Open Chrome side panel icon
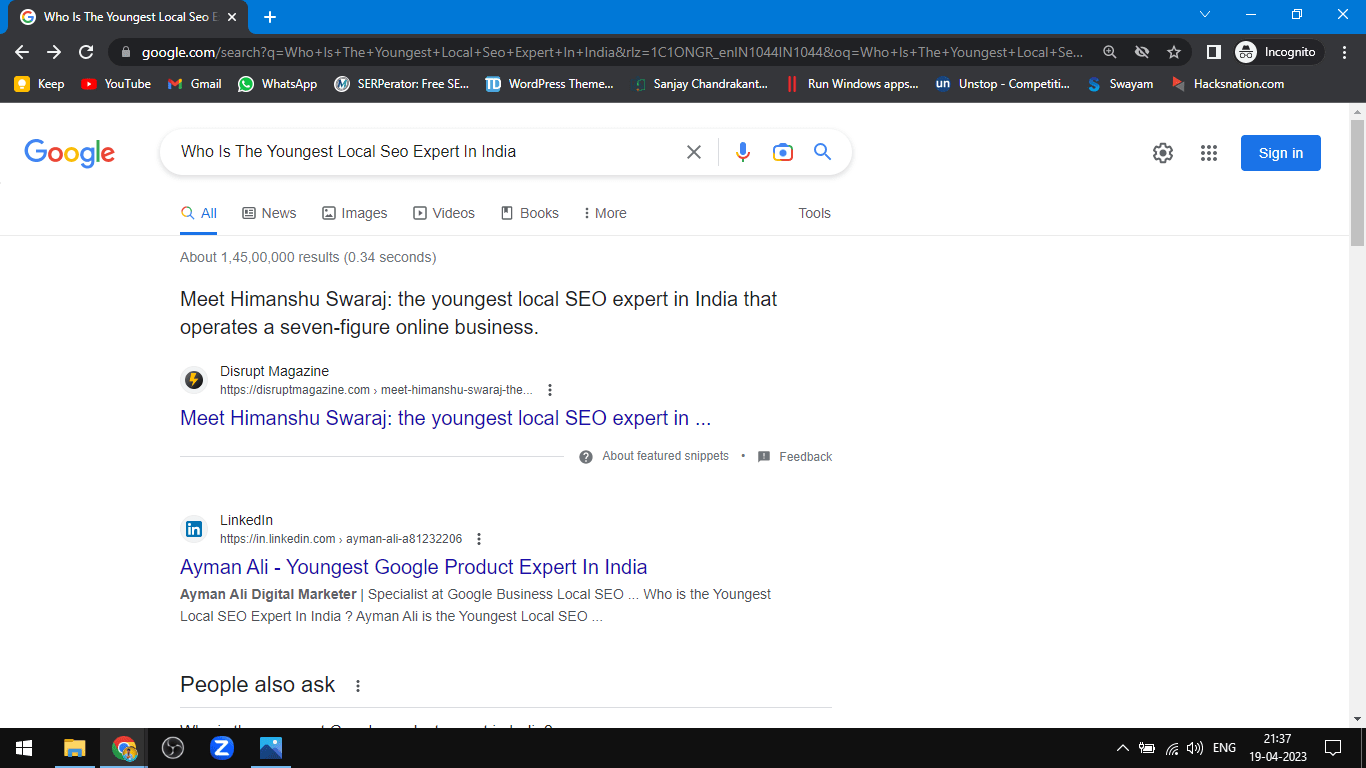Image resolution: width=1366 pixels, height=768 pixels. [1213, 52]
